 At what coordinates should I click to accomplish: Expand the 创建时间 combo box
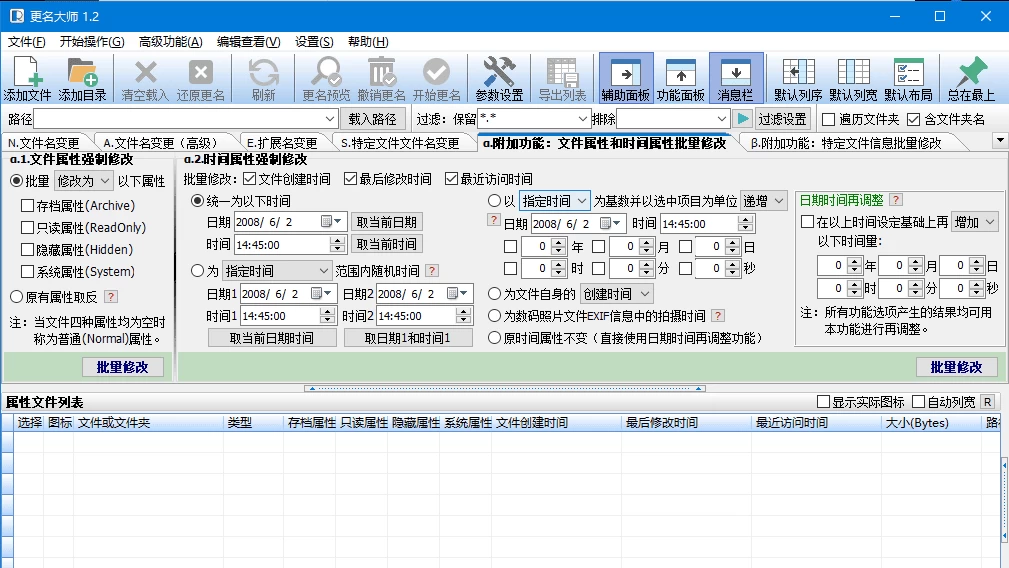pos(616,294)
